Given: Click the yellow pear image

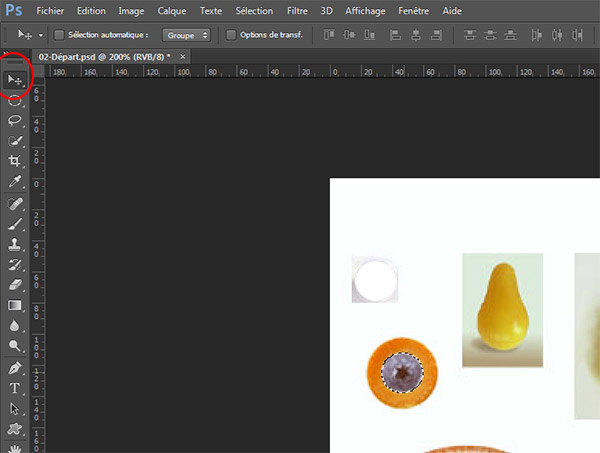Looking at the screenshot, I should pyautogui.click(x=502, y=310).
